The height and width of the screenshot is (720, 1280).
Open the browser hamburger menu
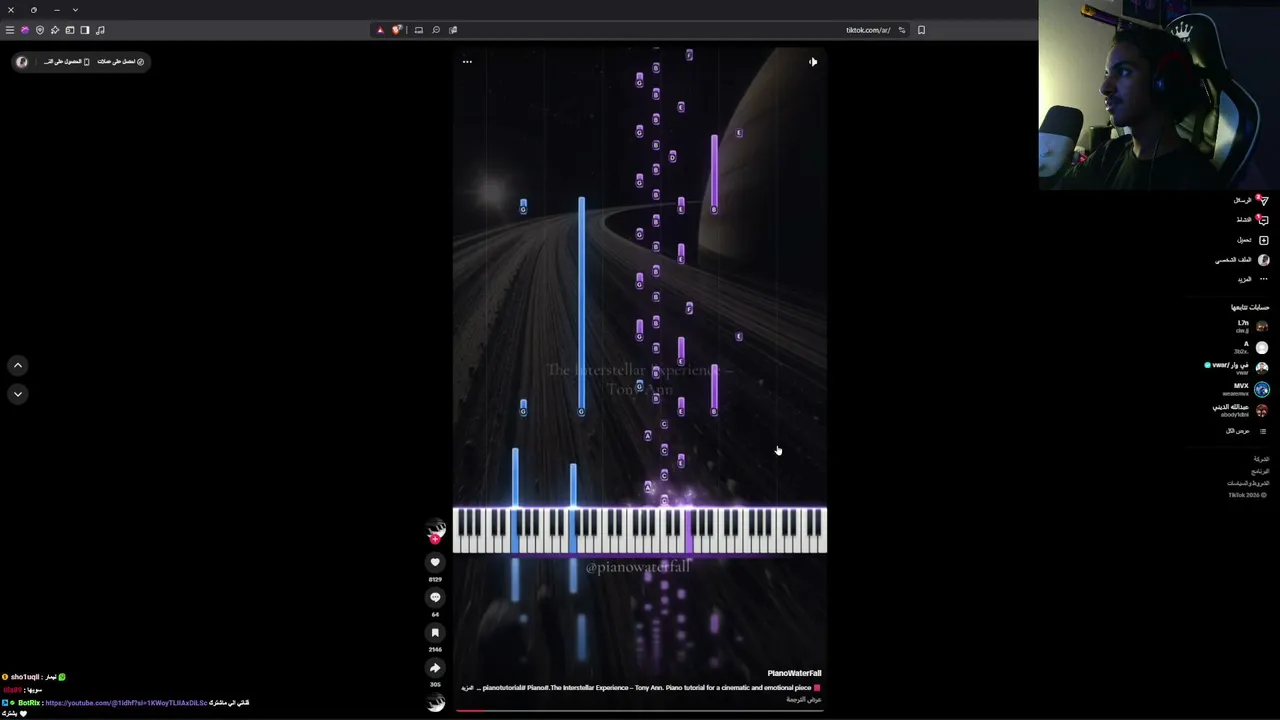click(10, 30)
